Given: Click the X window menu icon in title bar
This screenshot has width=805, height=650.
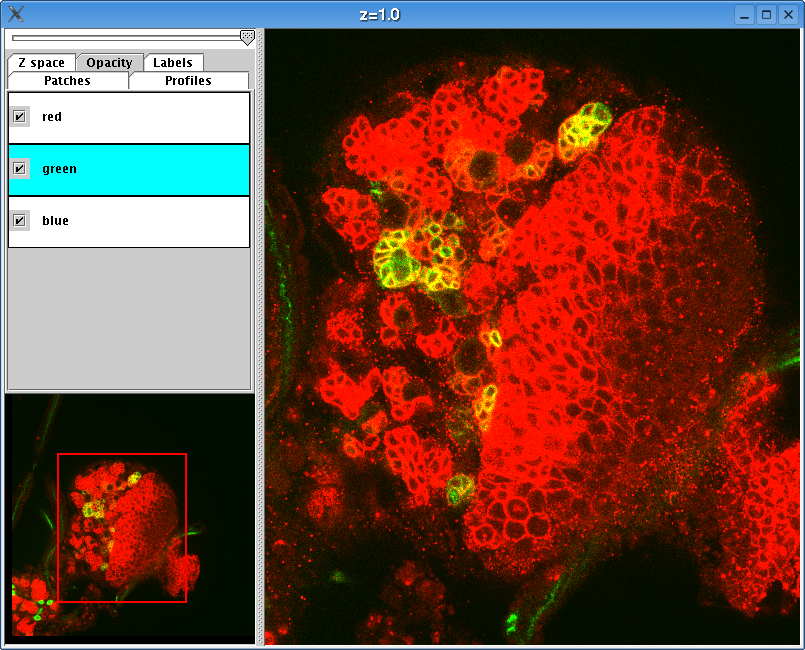Looking at the screenshot, I should [16, 14].
